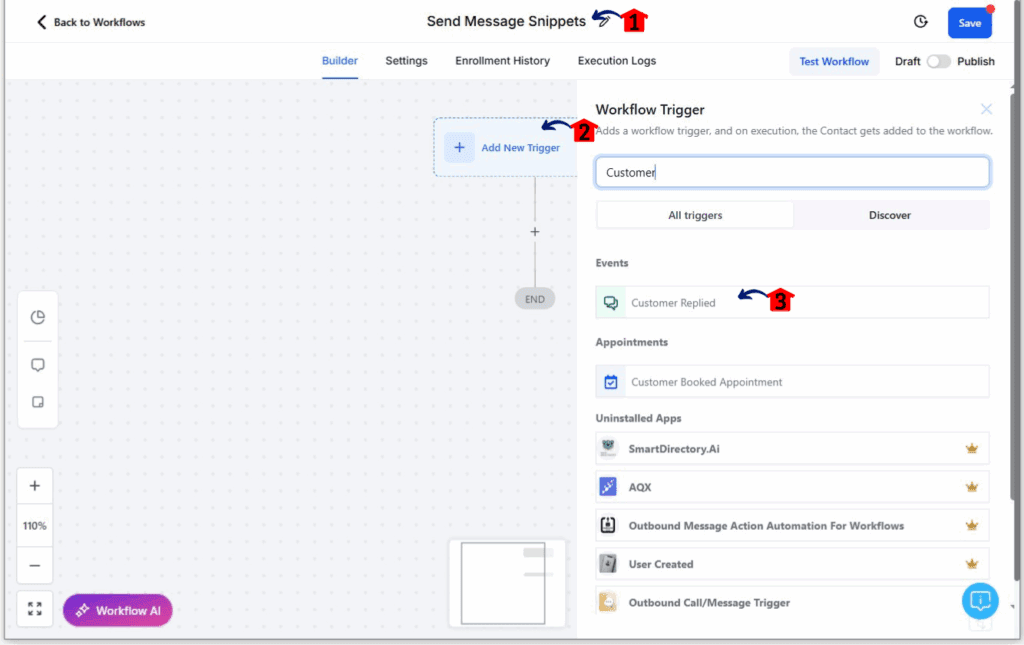The image size is (1024, 645).
Task: Click the crown icon for SmartDirectory.Ai
Action: tap(972, 448)
